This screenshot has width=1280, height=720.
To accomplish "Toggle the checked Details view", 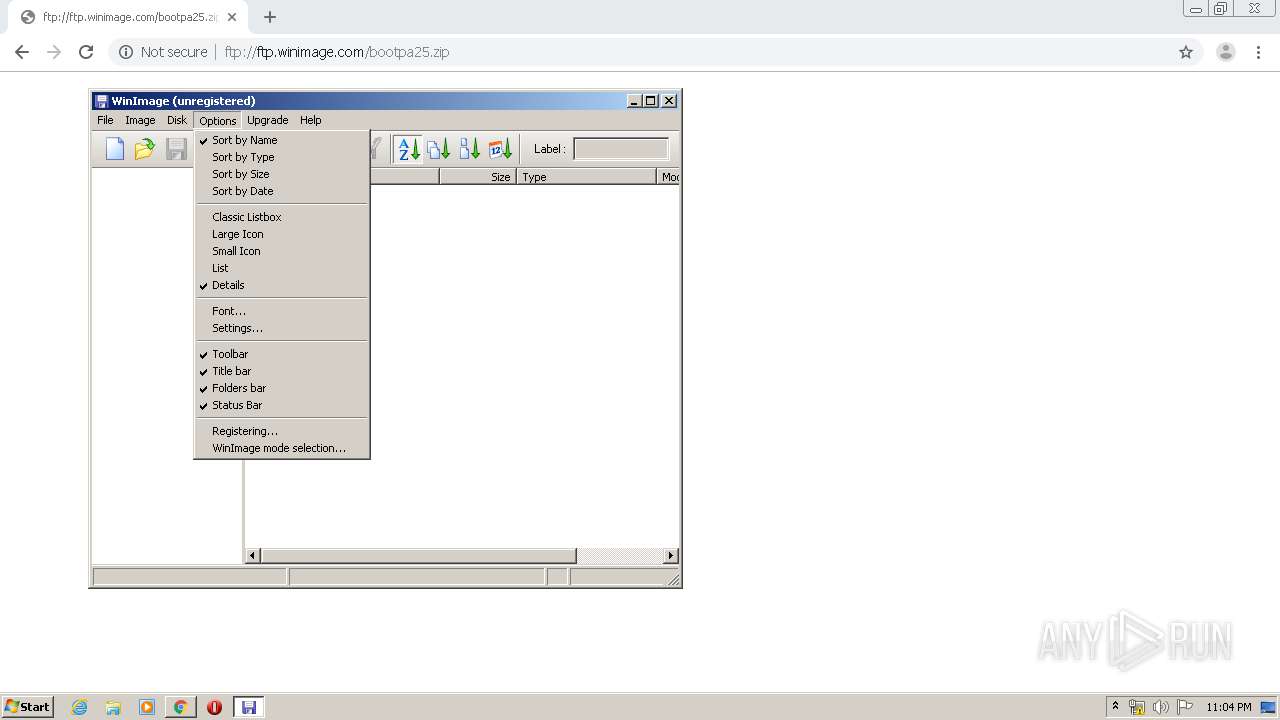I will coord(282,285).
